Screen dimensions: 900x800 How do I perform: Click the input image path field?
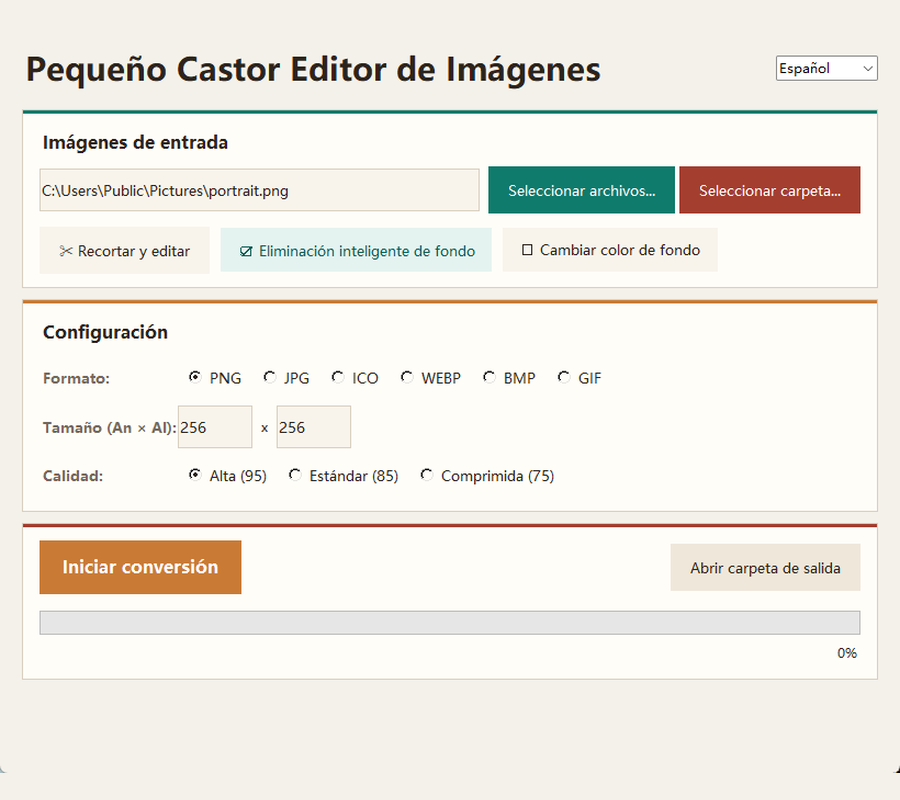click(259, 190)
